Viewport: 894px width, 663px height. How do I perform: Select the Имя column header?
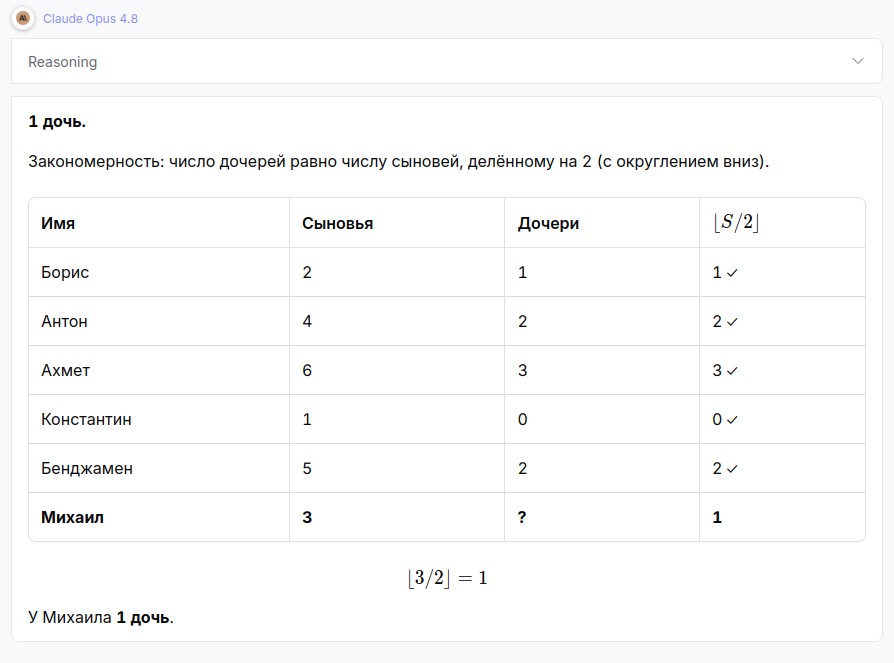pyautogui.click(x=159, y=223)
